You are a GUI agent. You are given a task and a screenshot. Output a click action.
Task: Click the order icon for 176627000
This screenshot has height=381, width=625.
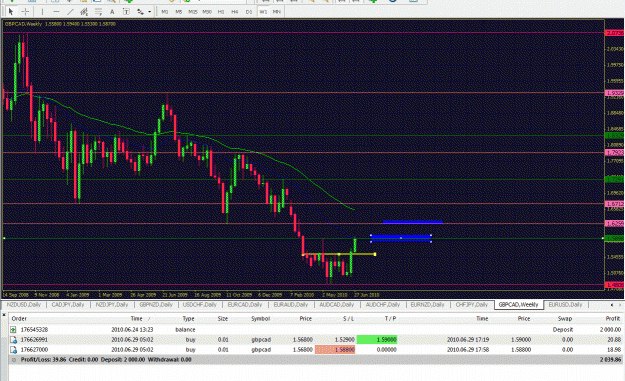point(13,350)
